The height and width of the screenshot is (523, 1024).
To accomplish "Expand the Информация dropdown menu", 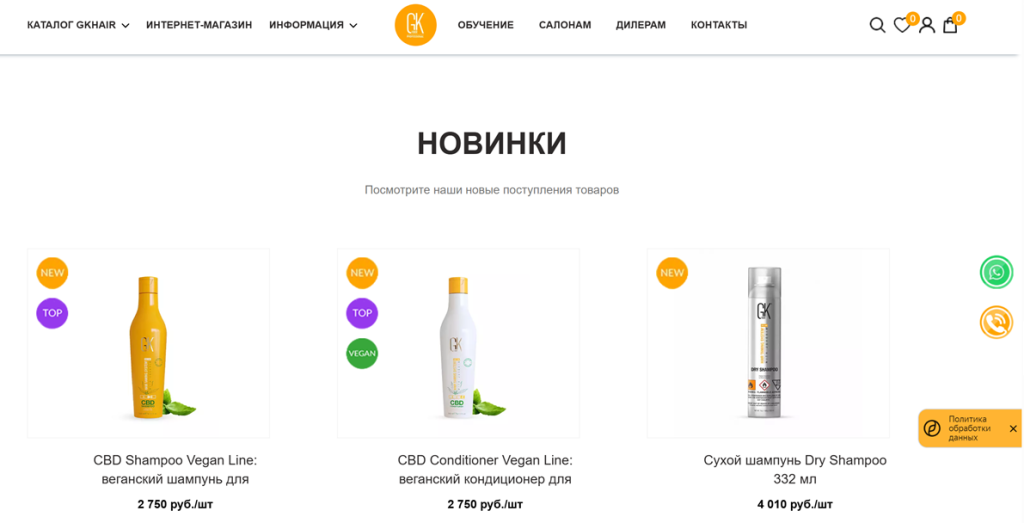I will [x=313, y=25].
